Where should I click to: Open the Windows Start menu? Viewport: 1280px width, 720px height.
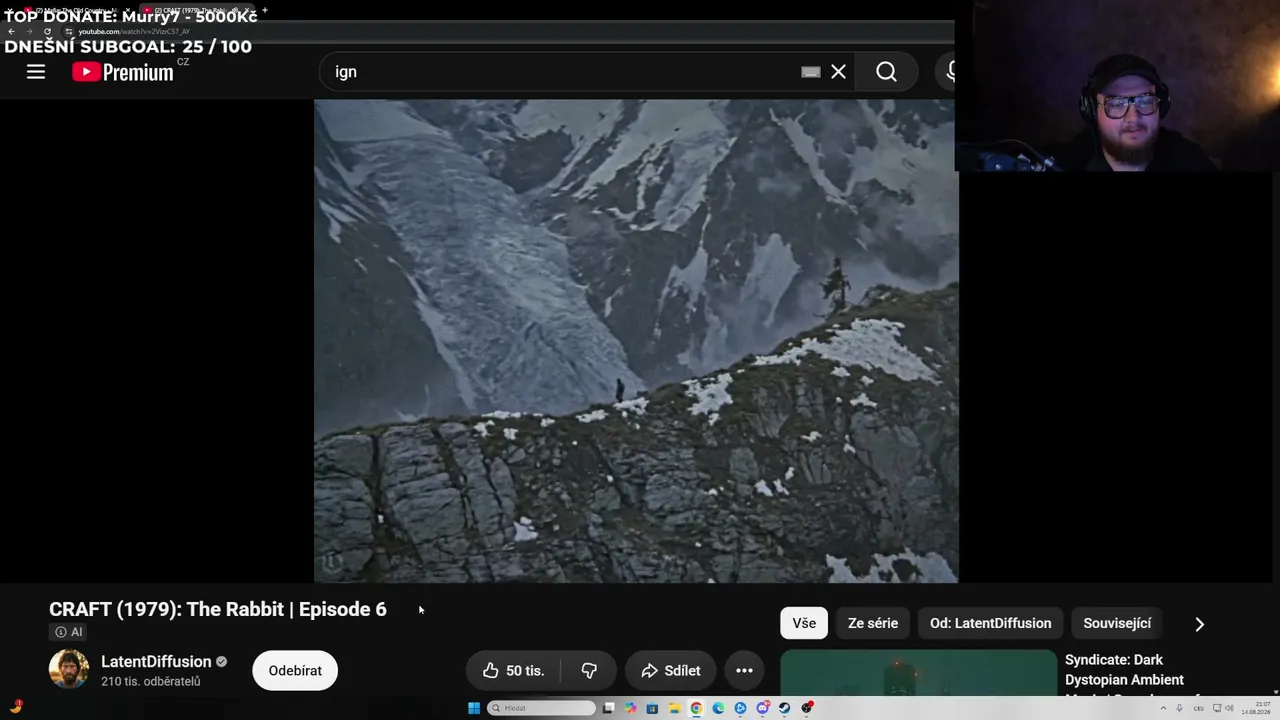click(x=474, y=708)
